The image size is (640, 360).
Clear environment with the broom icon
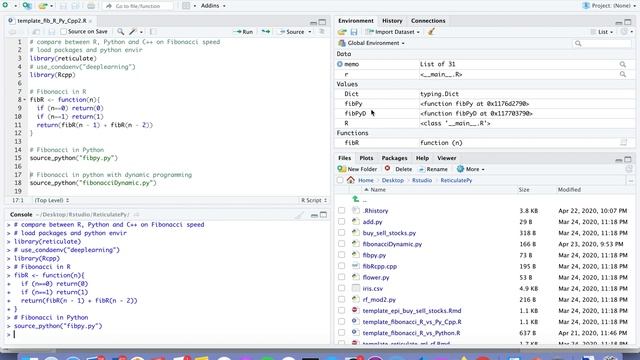tap(431, 31)
